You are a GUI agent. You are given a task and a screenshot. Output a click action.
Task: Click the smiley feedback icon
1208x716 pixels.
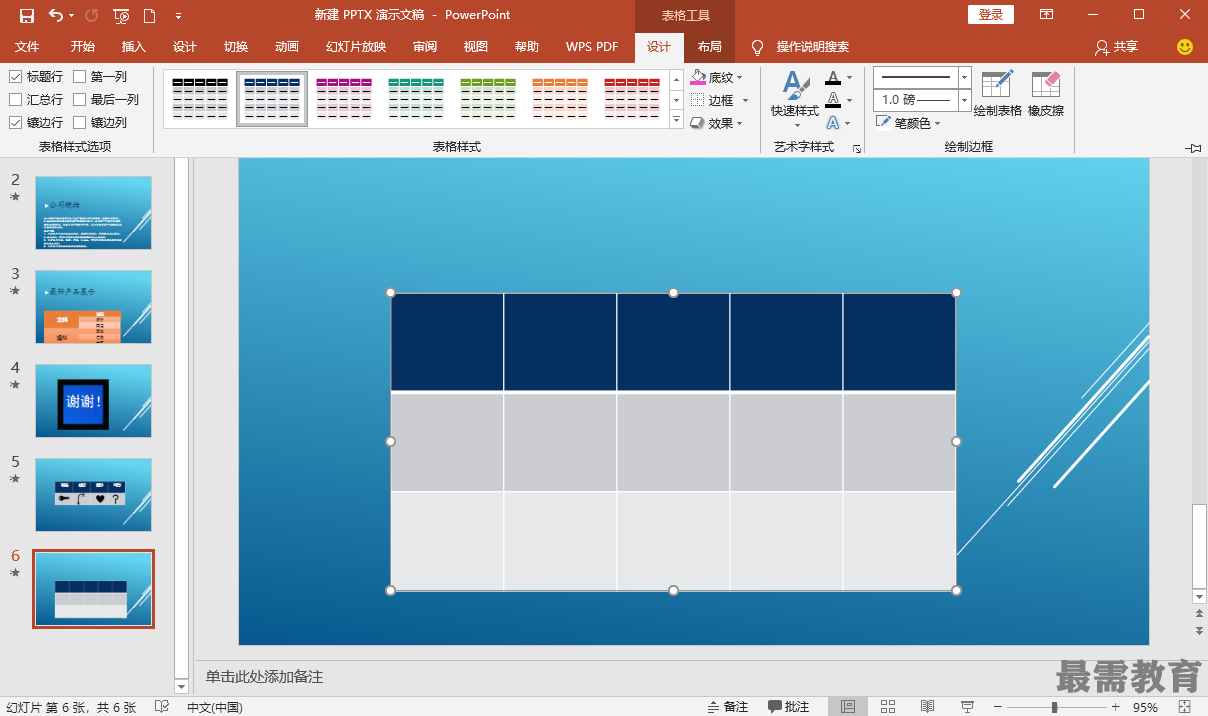[x=1185, y=47]
